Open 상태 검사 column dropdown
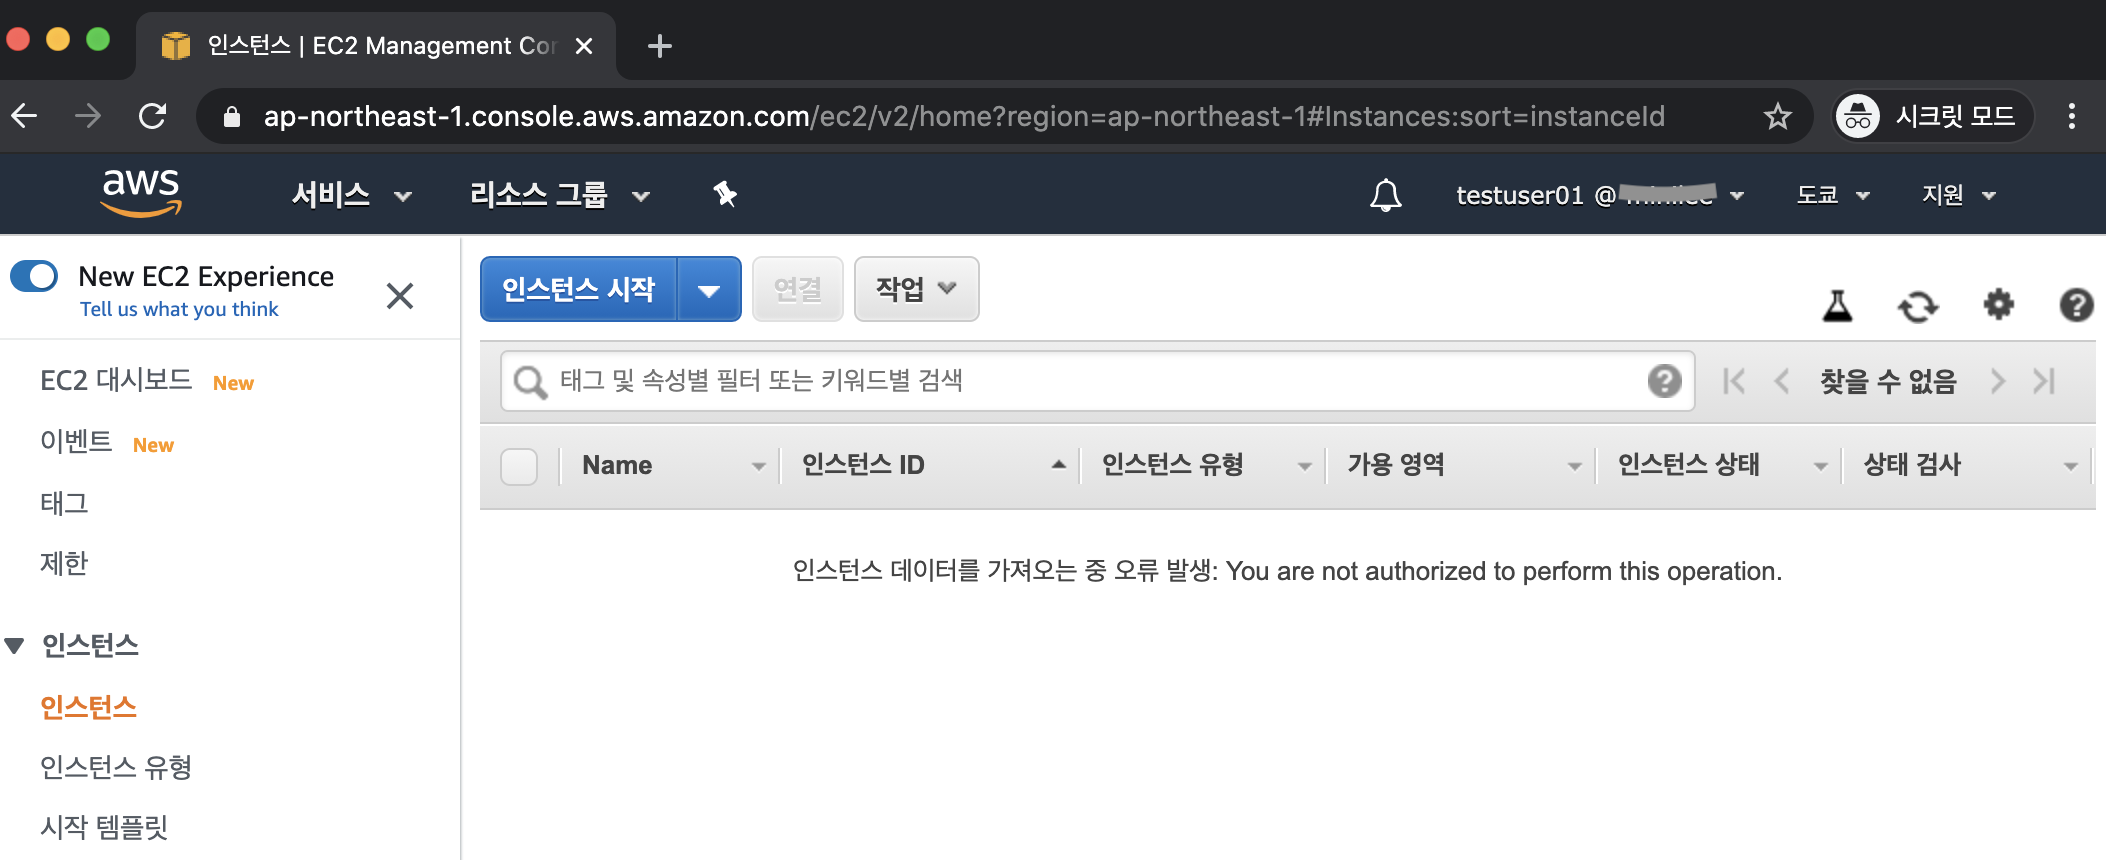 (2070, 466)
